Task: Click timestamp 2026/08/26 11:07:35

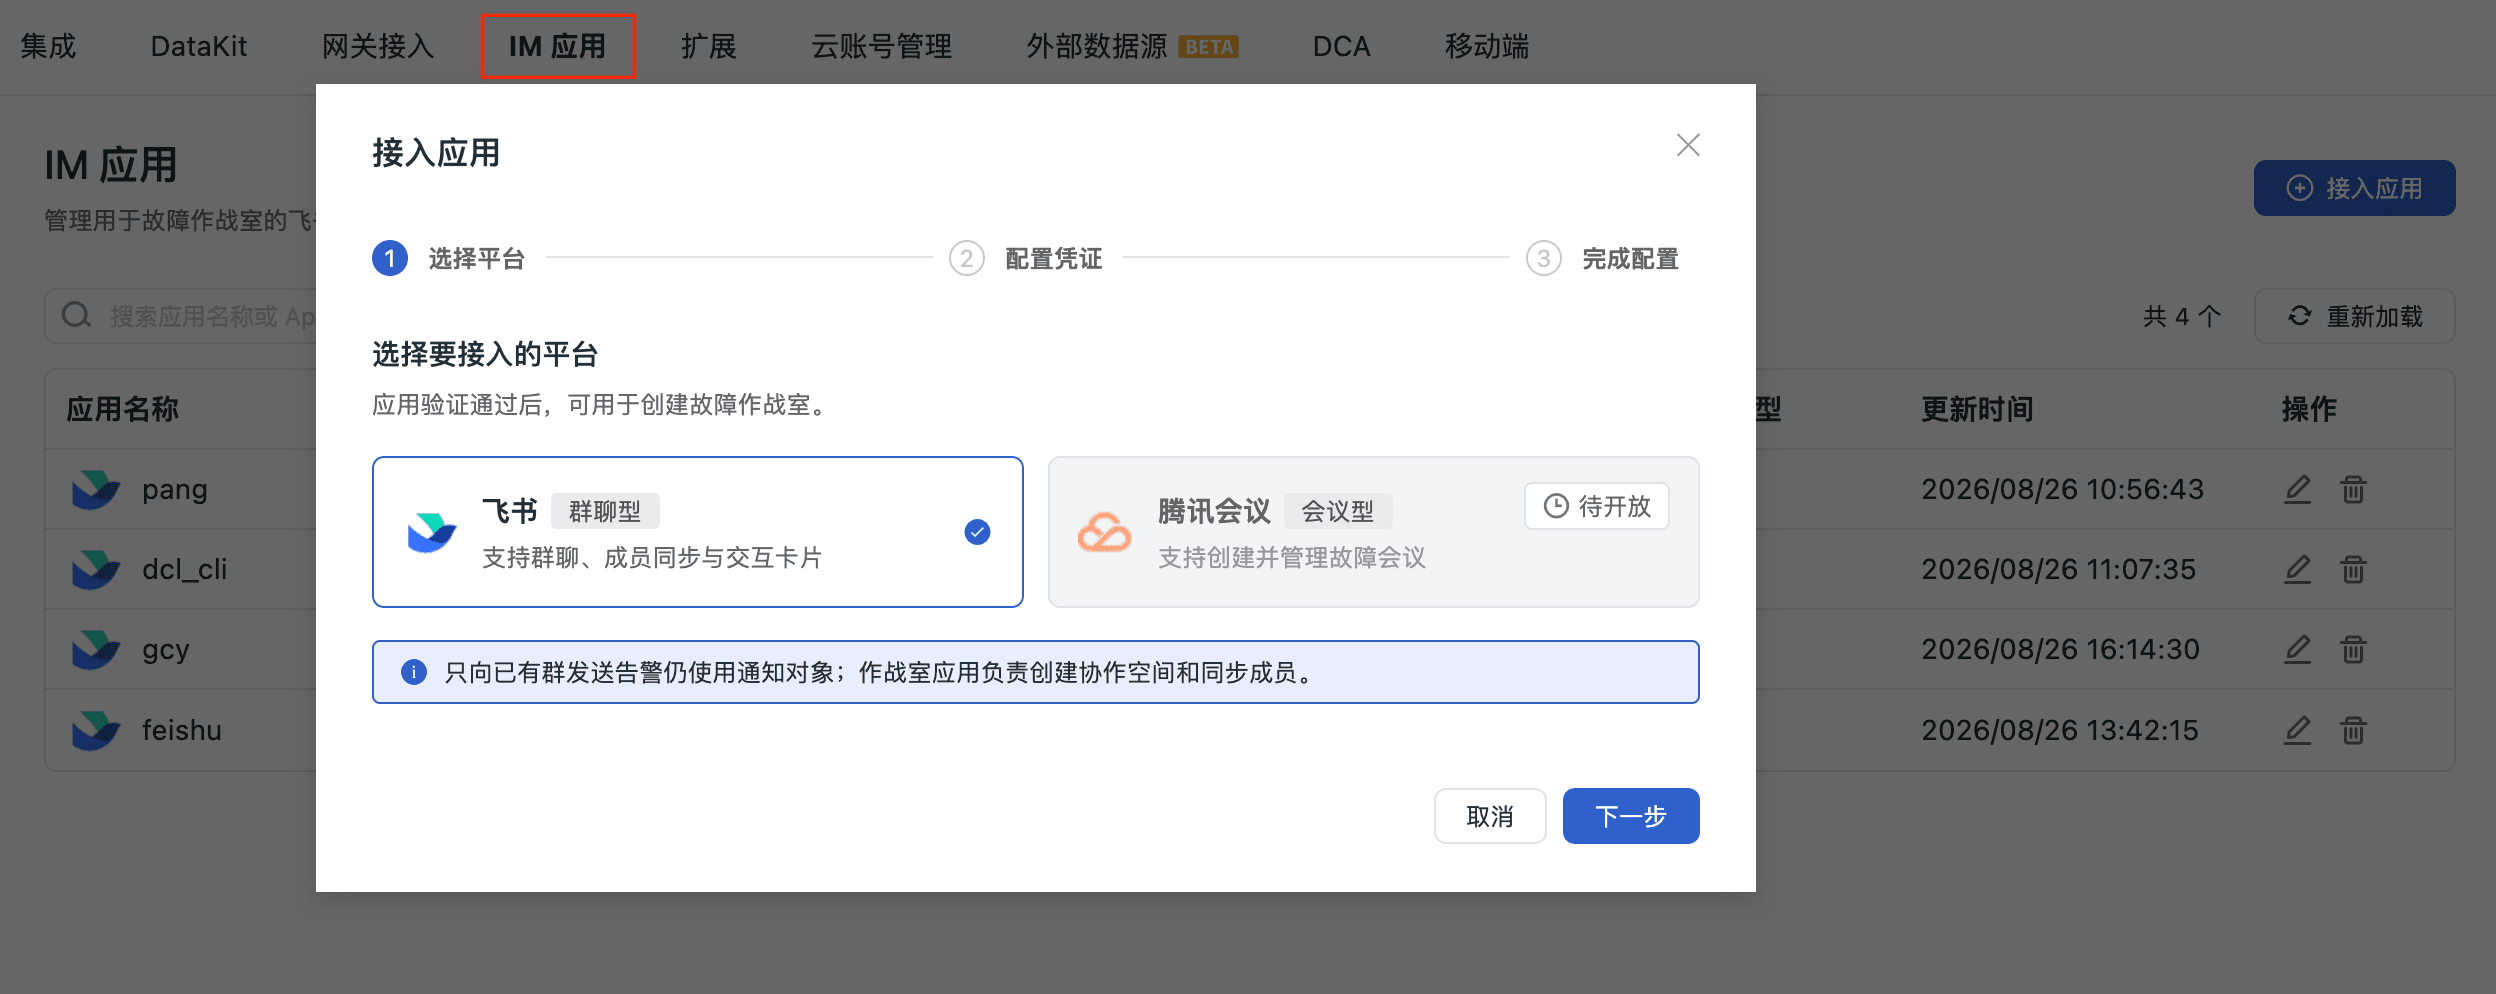Action: pos(2058,569)
